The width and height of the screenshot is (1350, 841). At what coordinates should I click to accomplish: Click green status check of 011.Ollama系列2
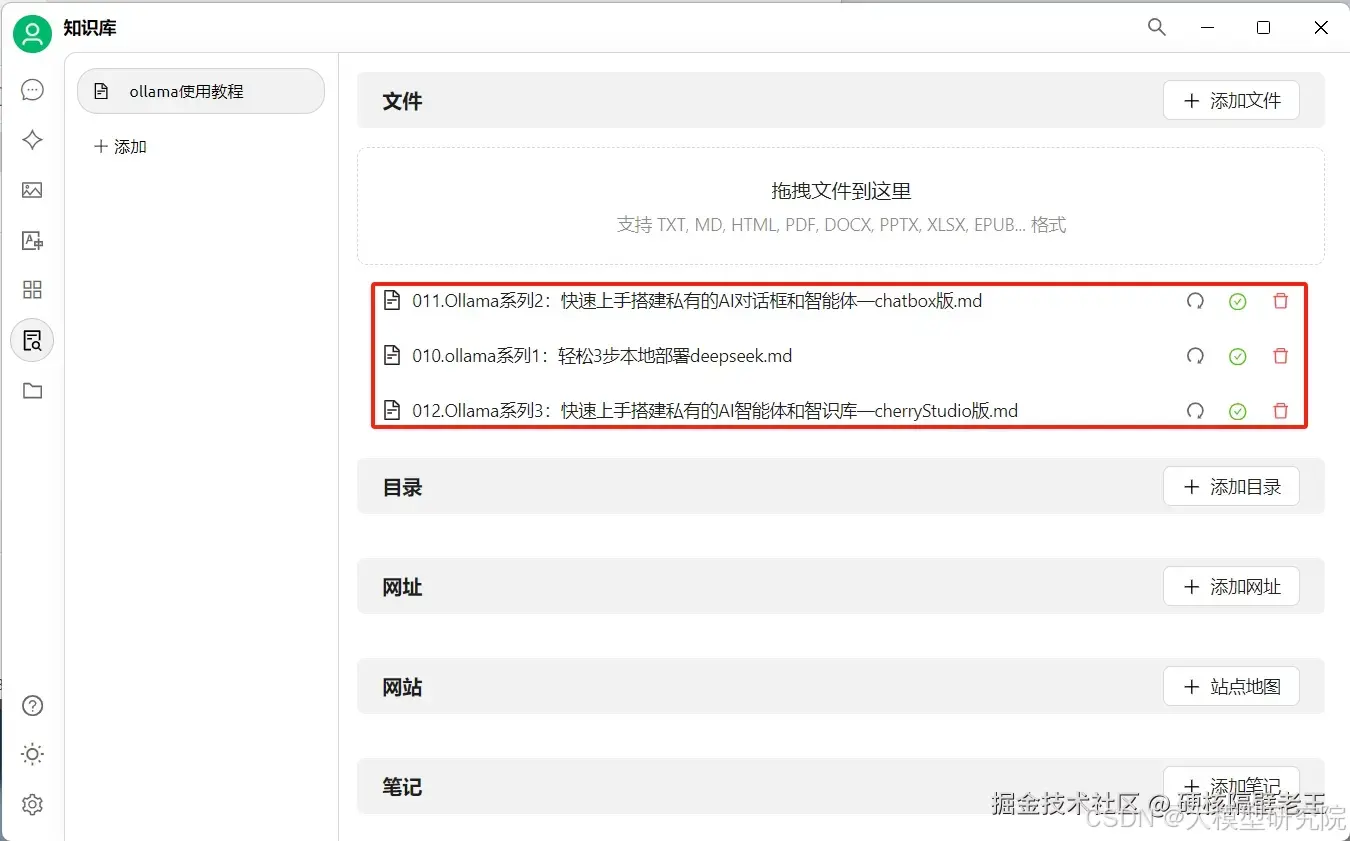click(1238, 301)
